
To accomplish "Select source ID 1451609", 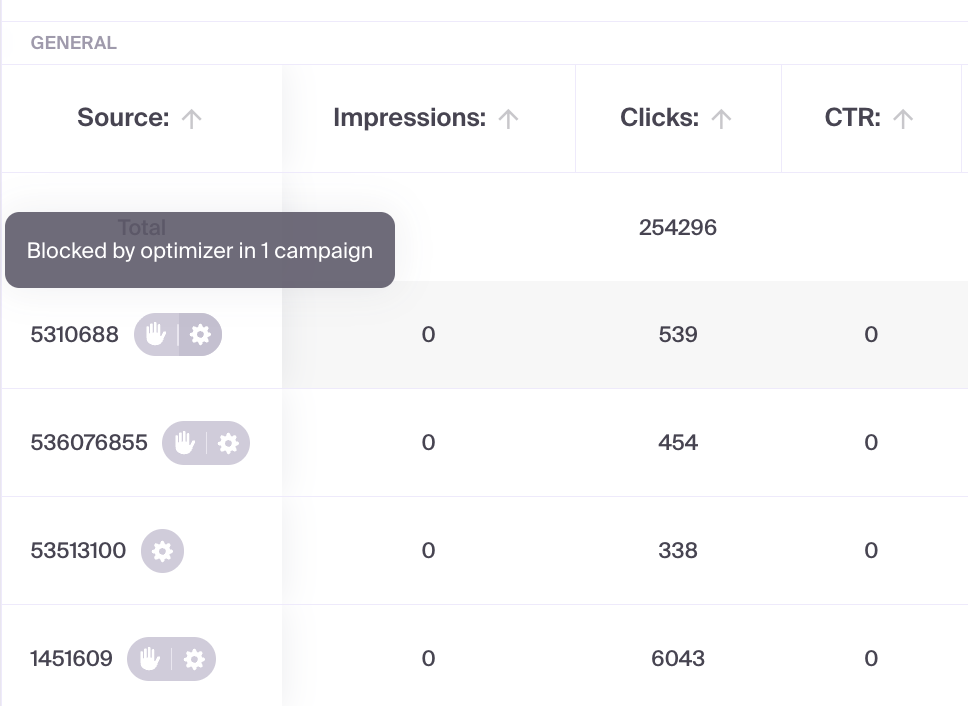I will tap(72, 659).
